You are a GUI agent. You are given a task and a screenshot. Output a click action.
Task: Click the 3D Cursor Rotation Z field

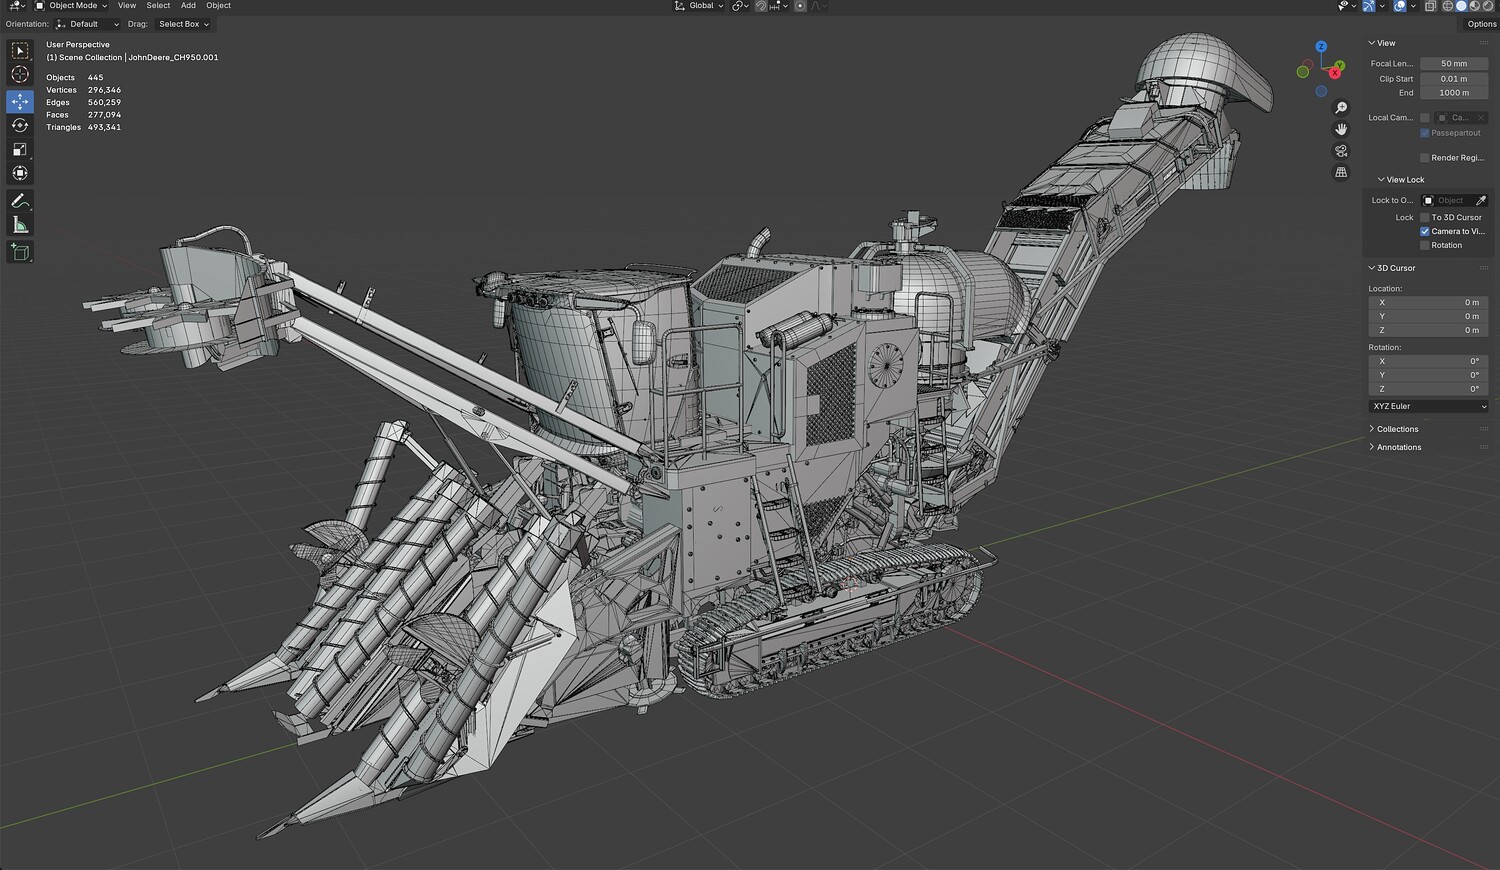tap(1428, 389)
